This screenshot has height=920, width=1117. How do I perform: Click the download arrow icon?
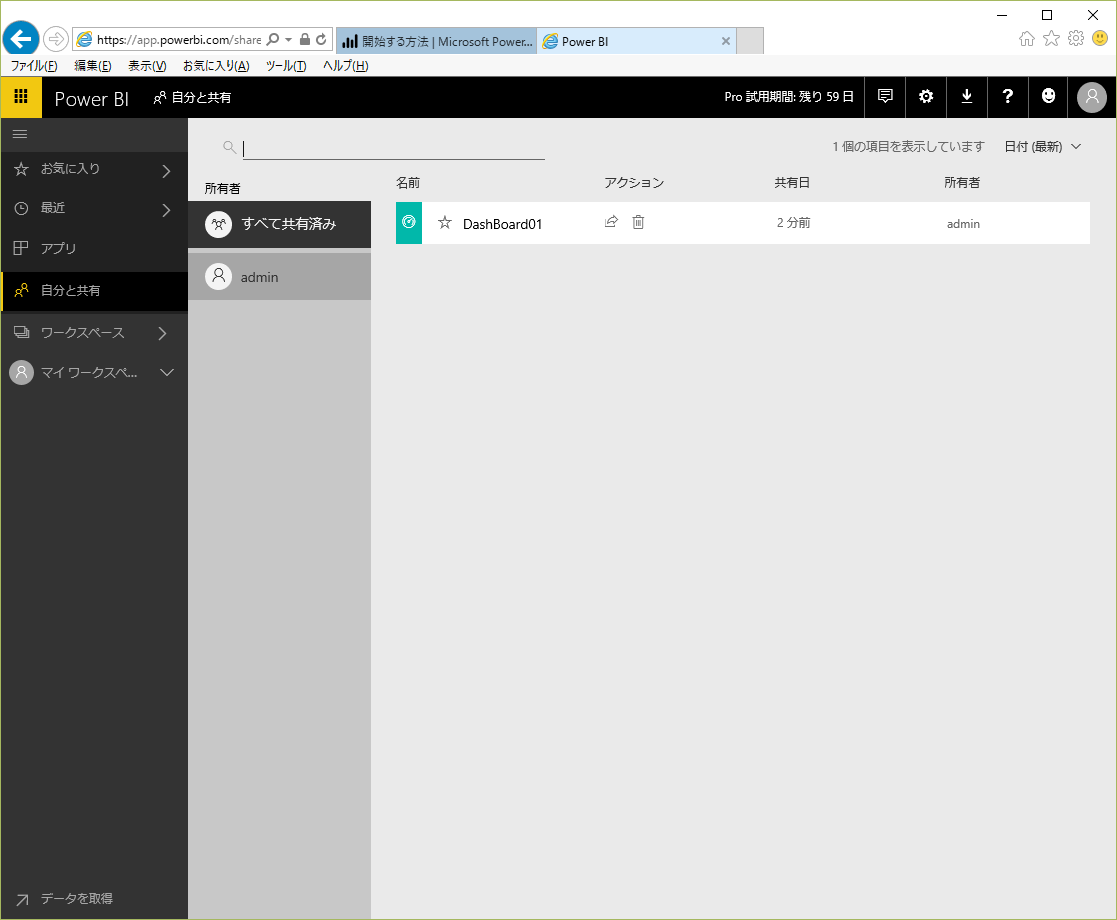[x=967, y=96]
